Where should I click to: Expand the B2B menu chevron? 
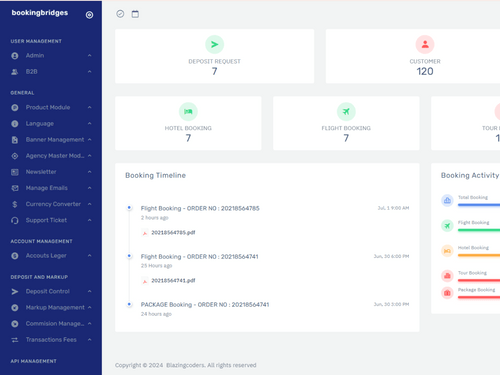coord(90,71)
